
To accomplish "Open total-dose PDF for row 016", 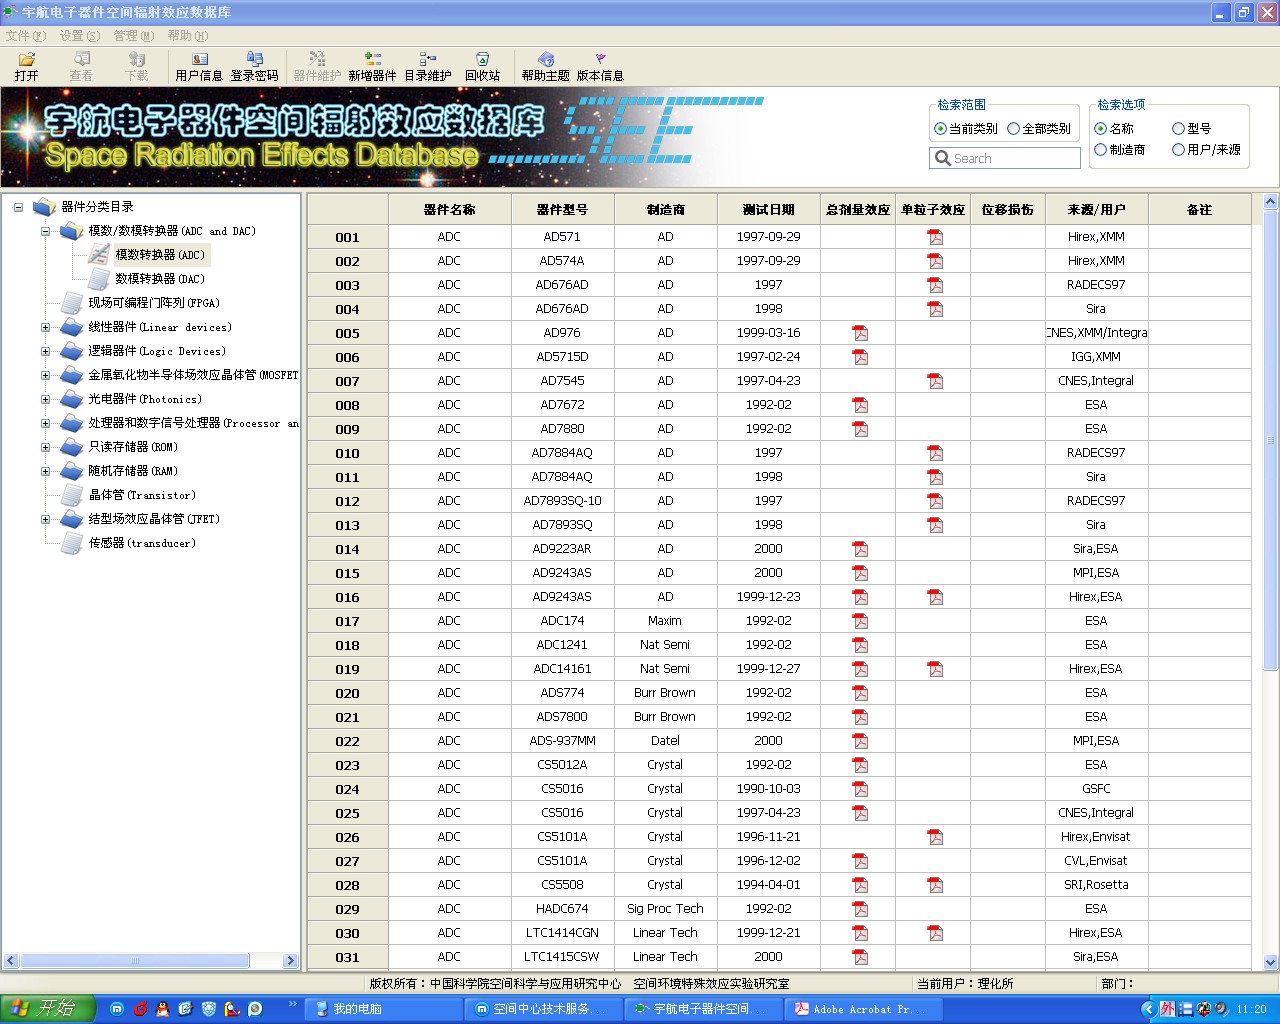I will (x=860, y=597).
